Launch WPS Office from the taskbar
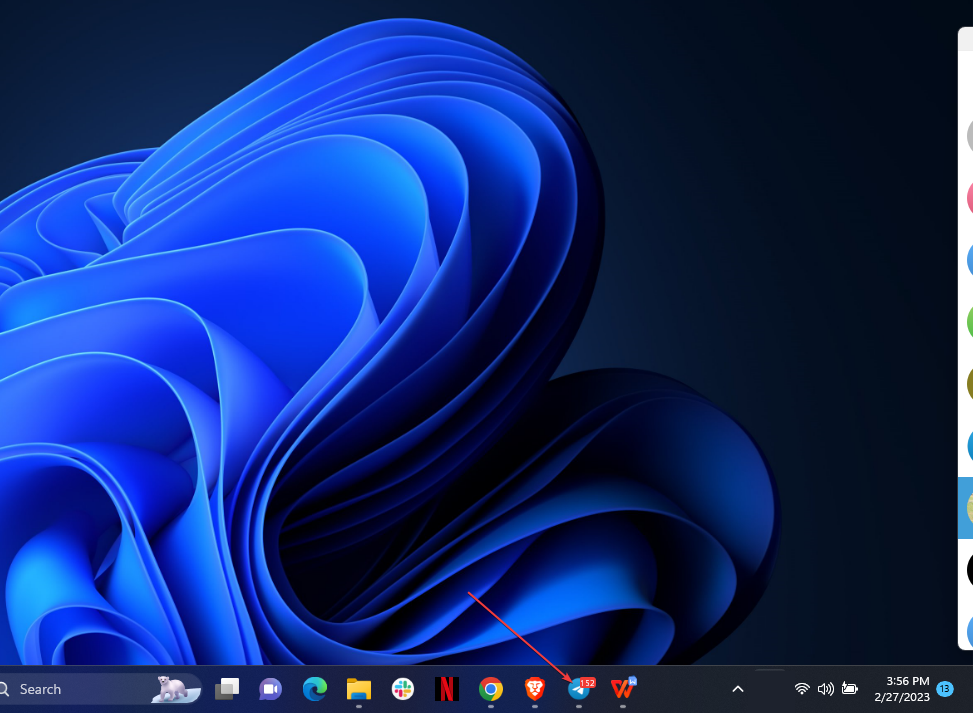Image resolution: width=973 pixels, height=713 pixels. [623, 689]
